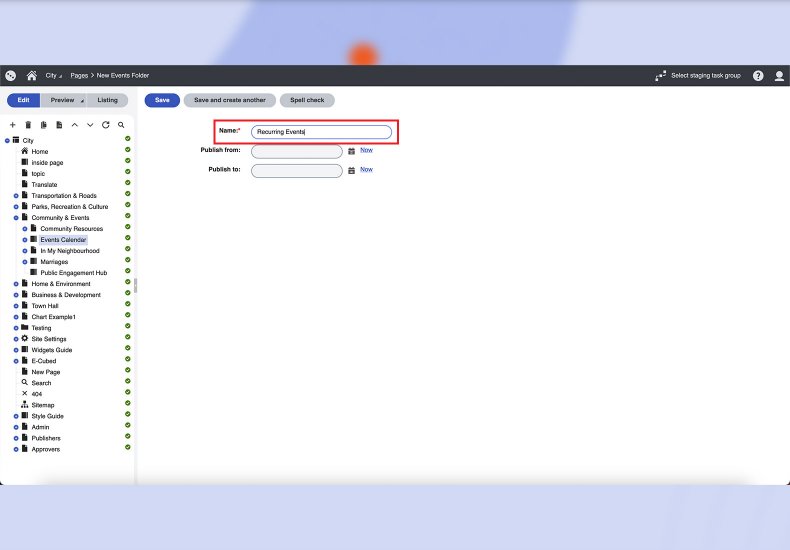Screen dimensions: 790x550
Task: Click Save and create another button
Action: point(229,100)
